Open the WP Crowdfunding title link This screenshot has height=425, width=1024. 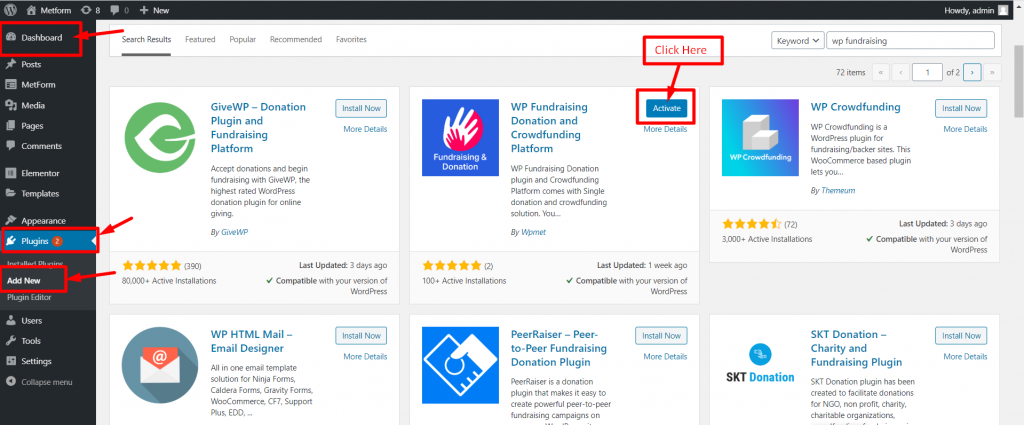pos(856,106)
